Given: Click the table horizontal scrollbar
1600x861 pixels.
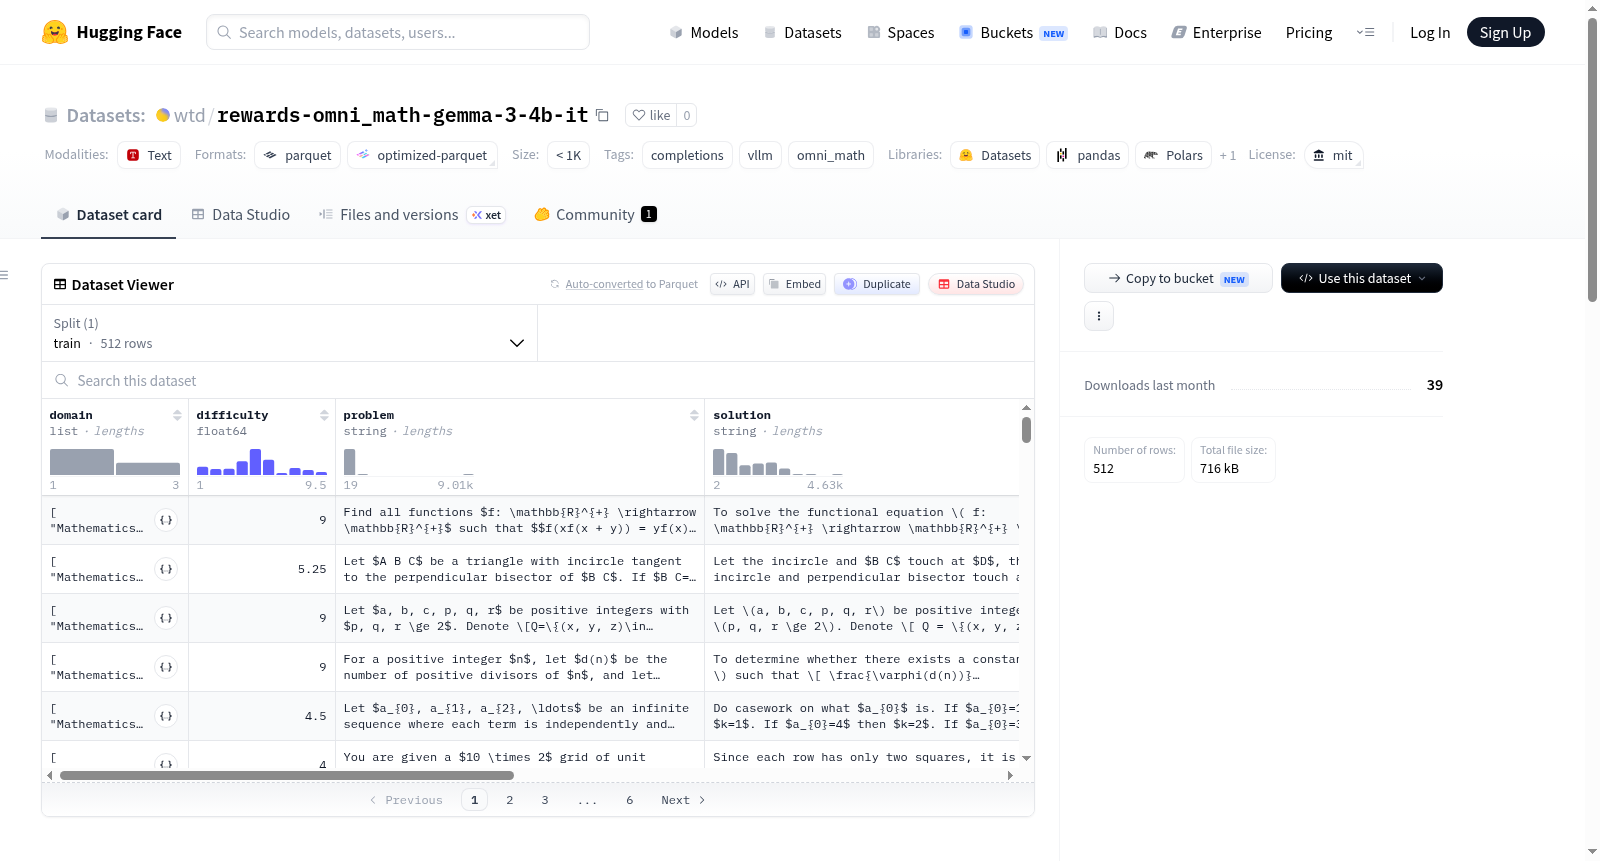Looking at the screenshot, I should [287, 775].
